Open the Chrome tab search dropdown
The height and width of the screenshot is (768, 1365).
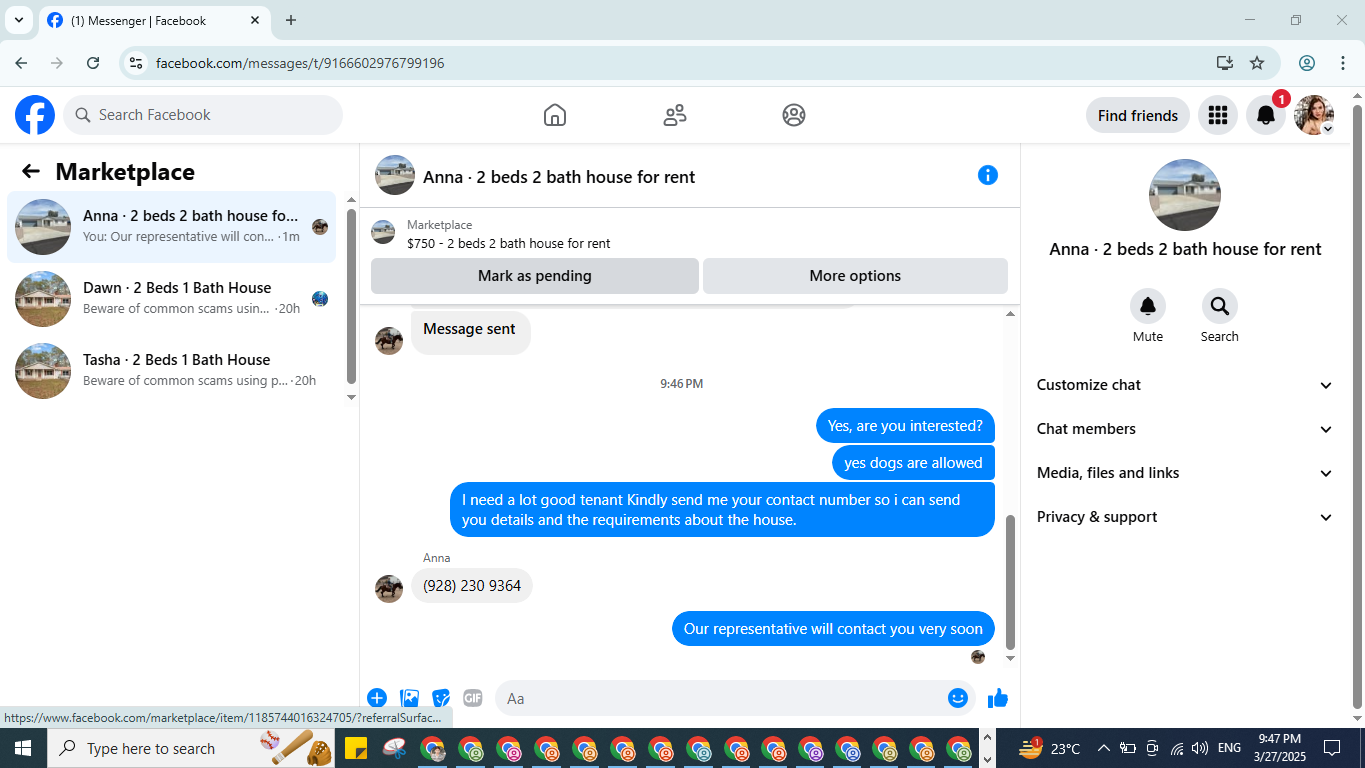coord(18,20)
